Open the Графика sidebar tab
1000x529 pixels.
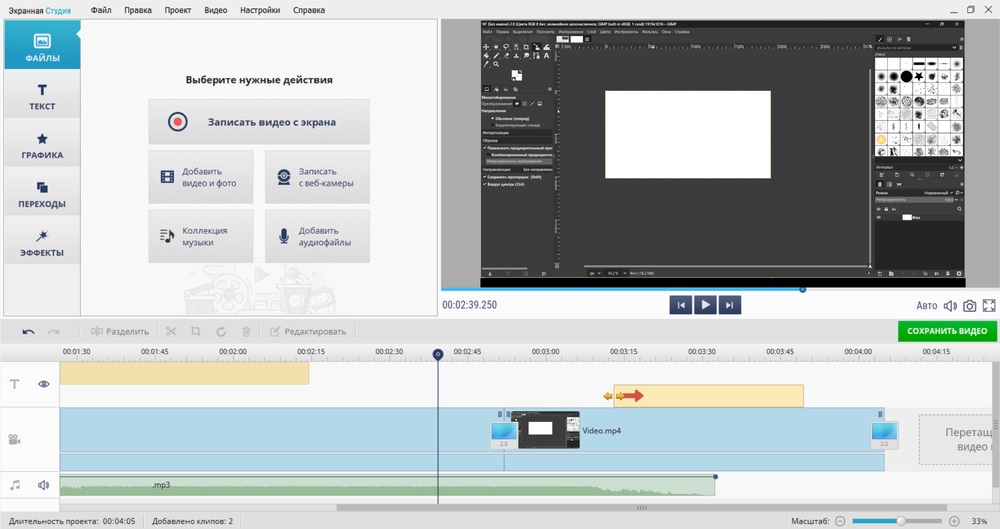pos(42,143)
